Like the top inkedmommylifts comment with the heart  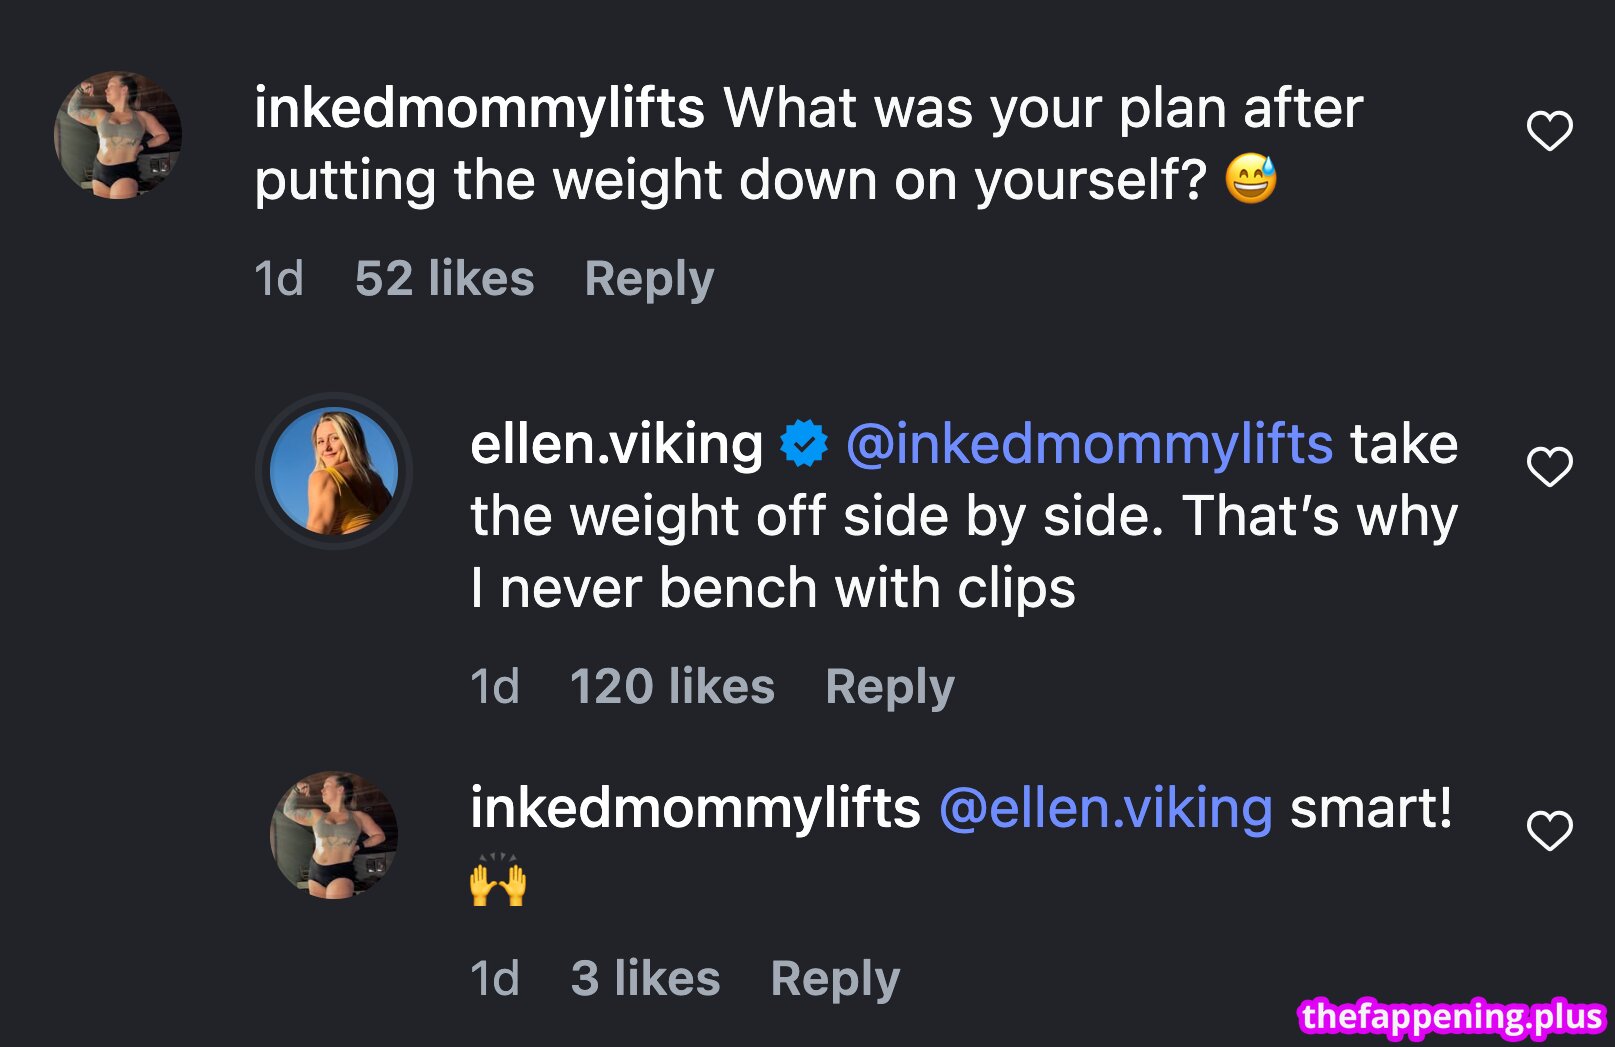point(1549,131)
